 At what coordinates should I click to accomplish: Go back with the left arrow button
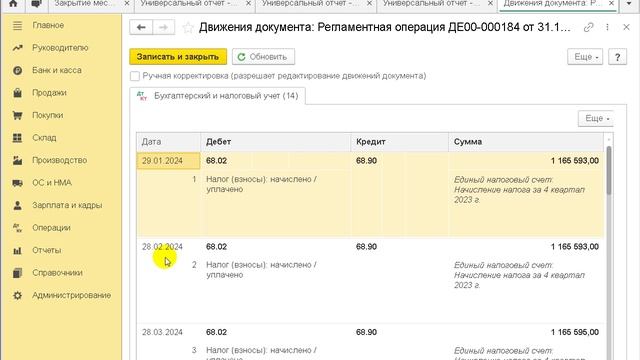[x=141, y=27]
